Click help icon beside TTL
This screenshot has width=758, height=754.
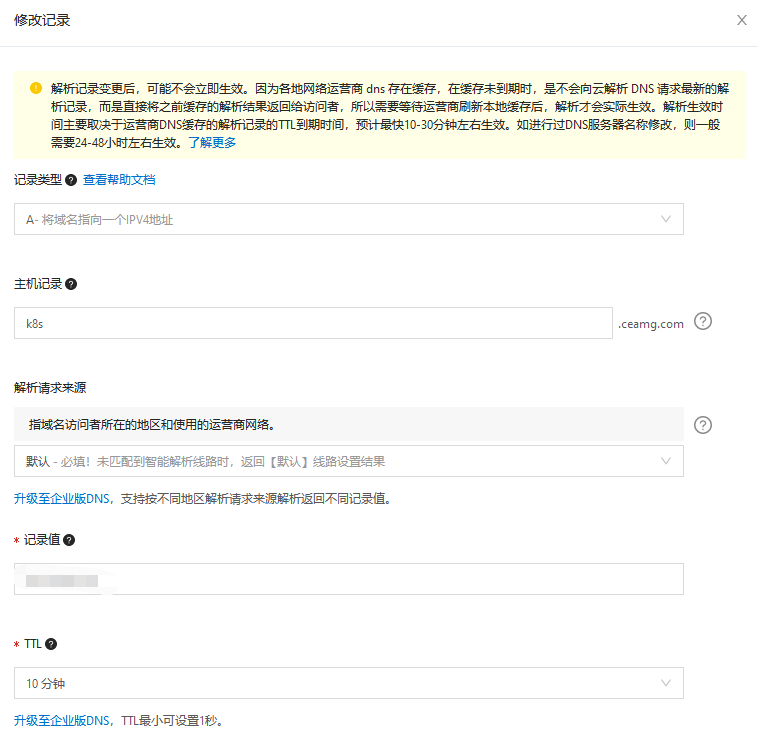coord(51,644)
